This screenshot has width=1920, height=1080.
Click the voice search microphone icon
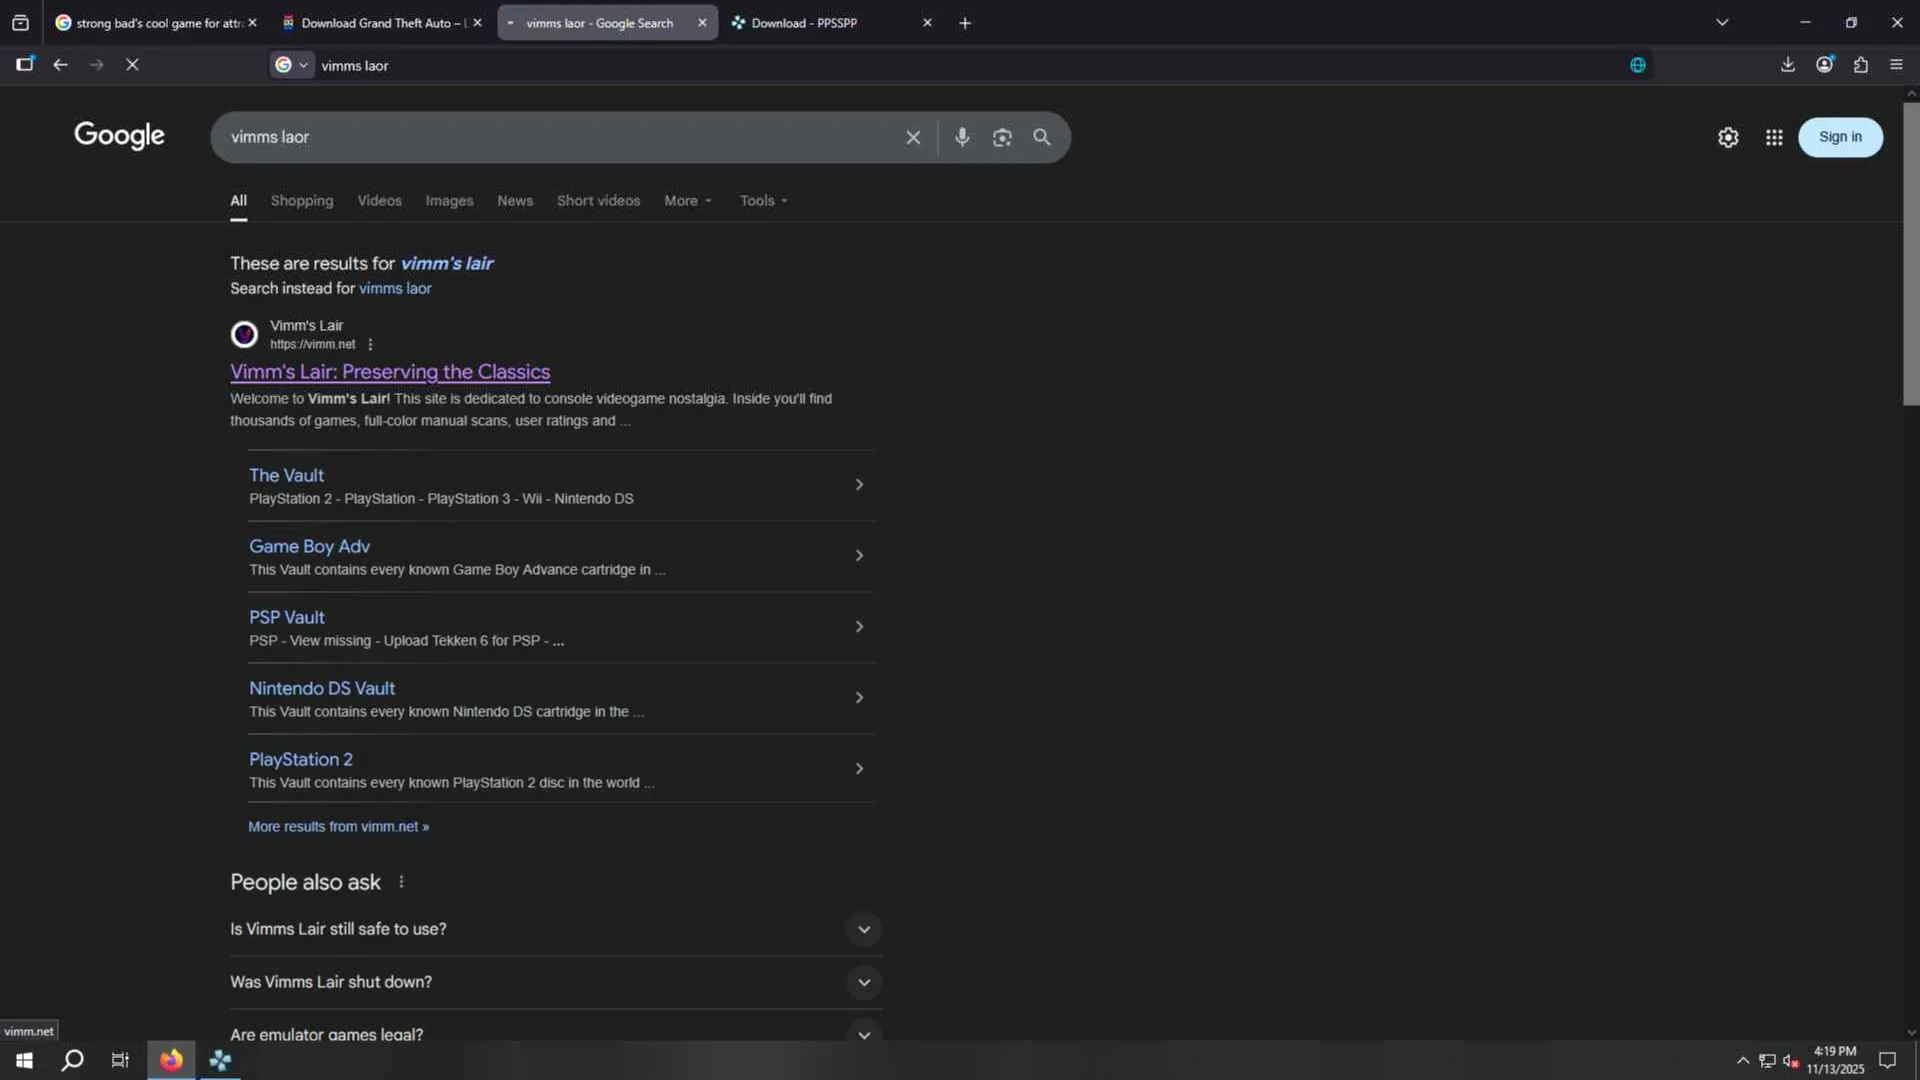pyautogui.click(x=961, y=137)
